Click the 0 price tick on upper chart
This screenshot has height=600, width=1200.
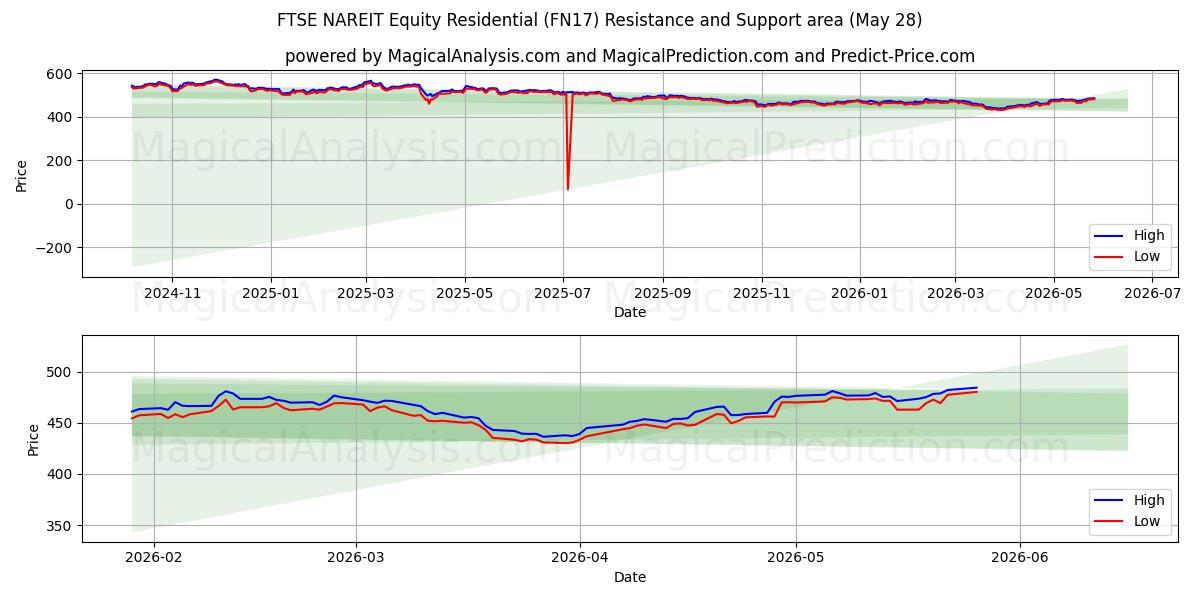67,204
